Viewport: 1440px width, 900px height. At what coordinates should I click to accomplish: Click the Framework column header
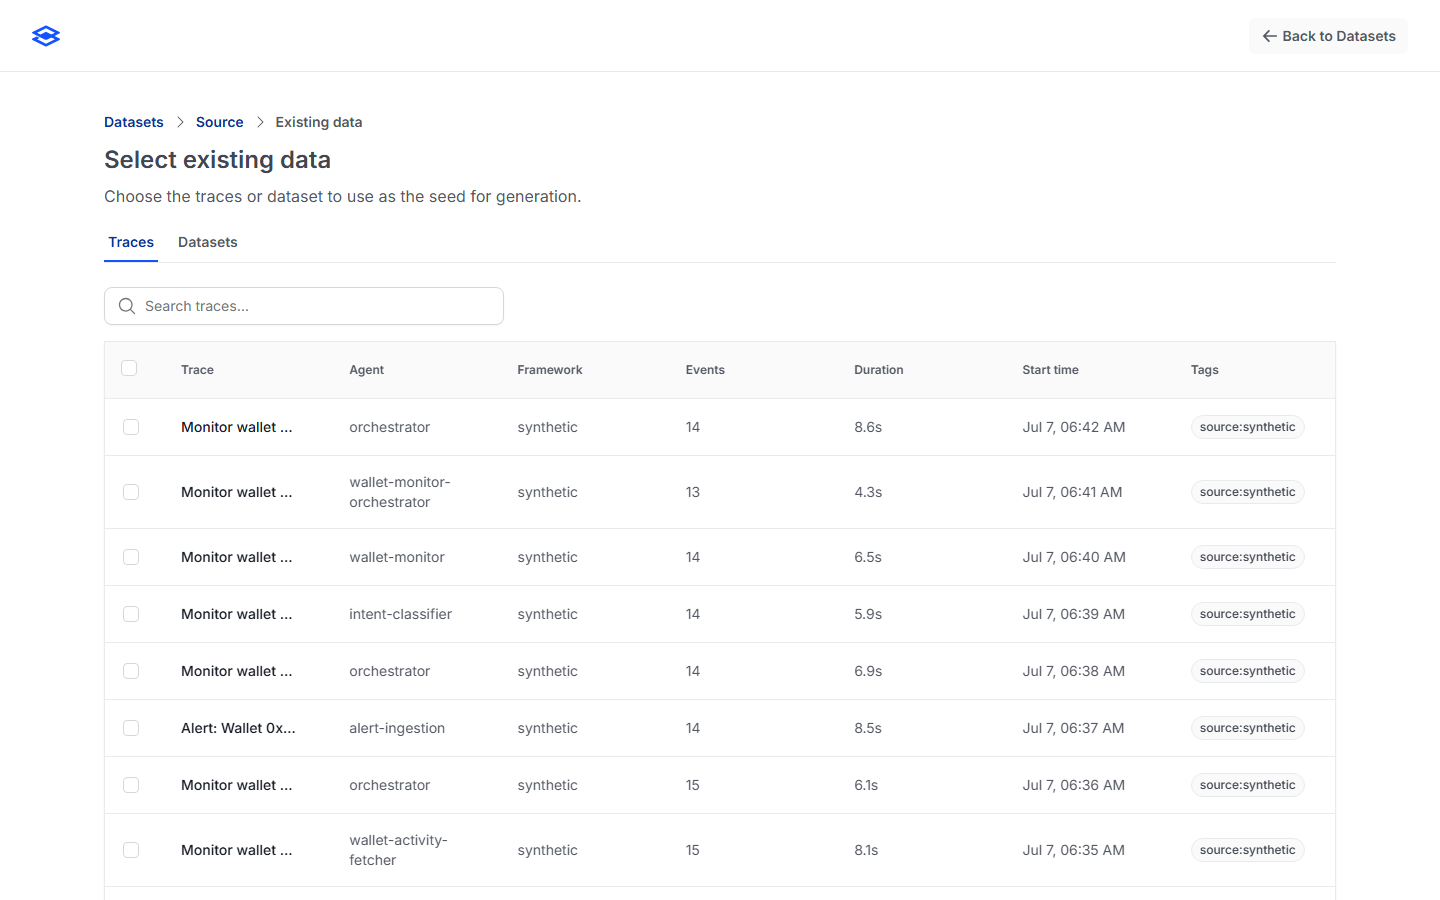pyautogui.click(x=550, y=370)
